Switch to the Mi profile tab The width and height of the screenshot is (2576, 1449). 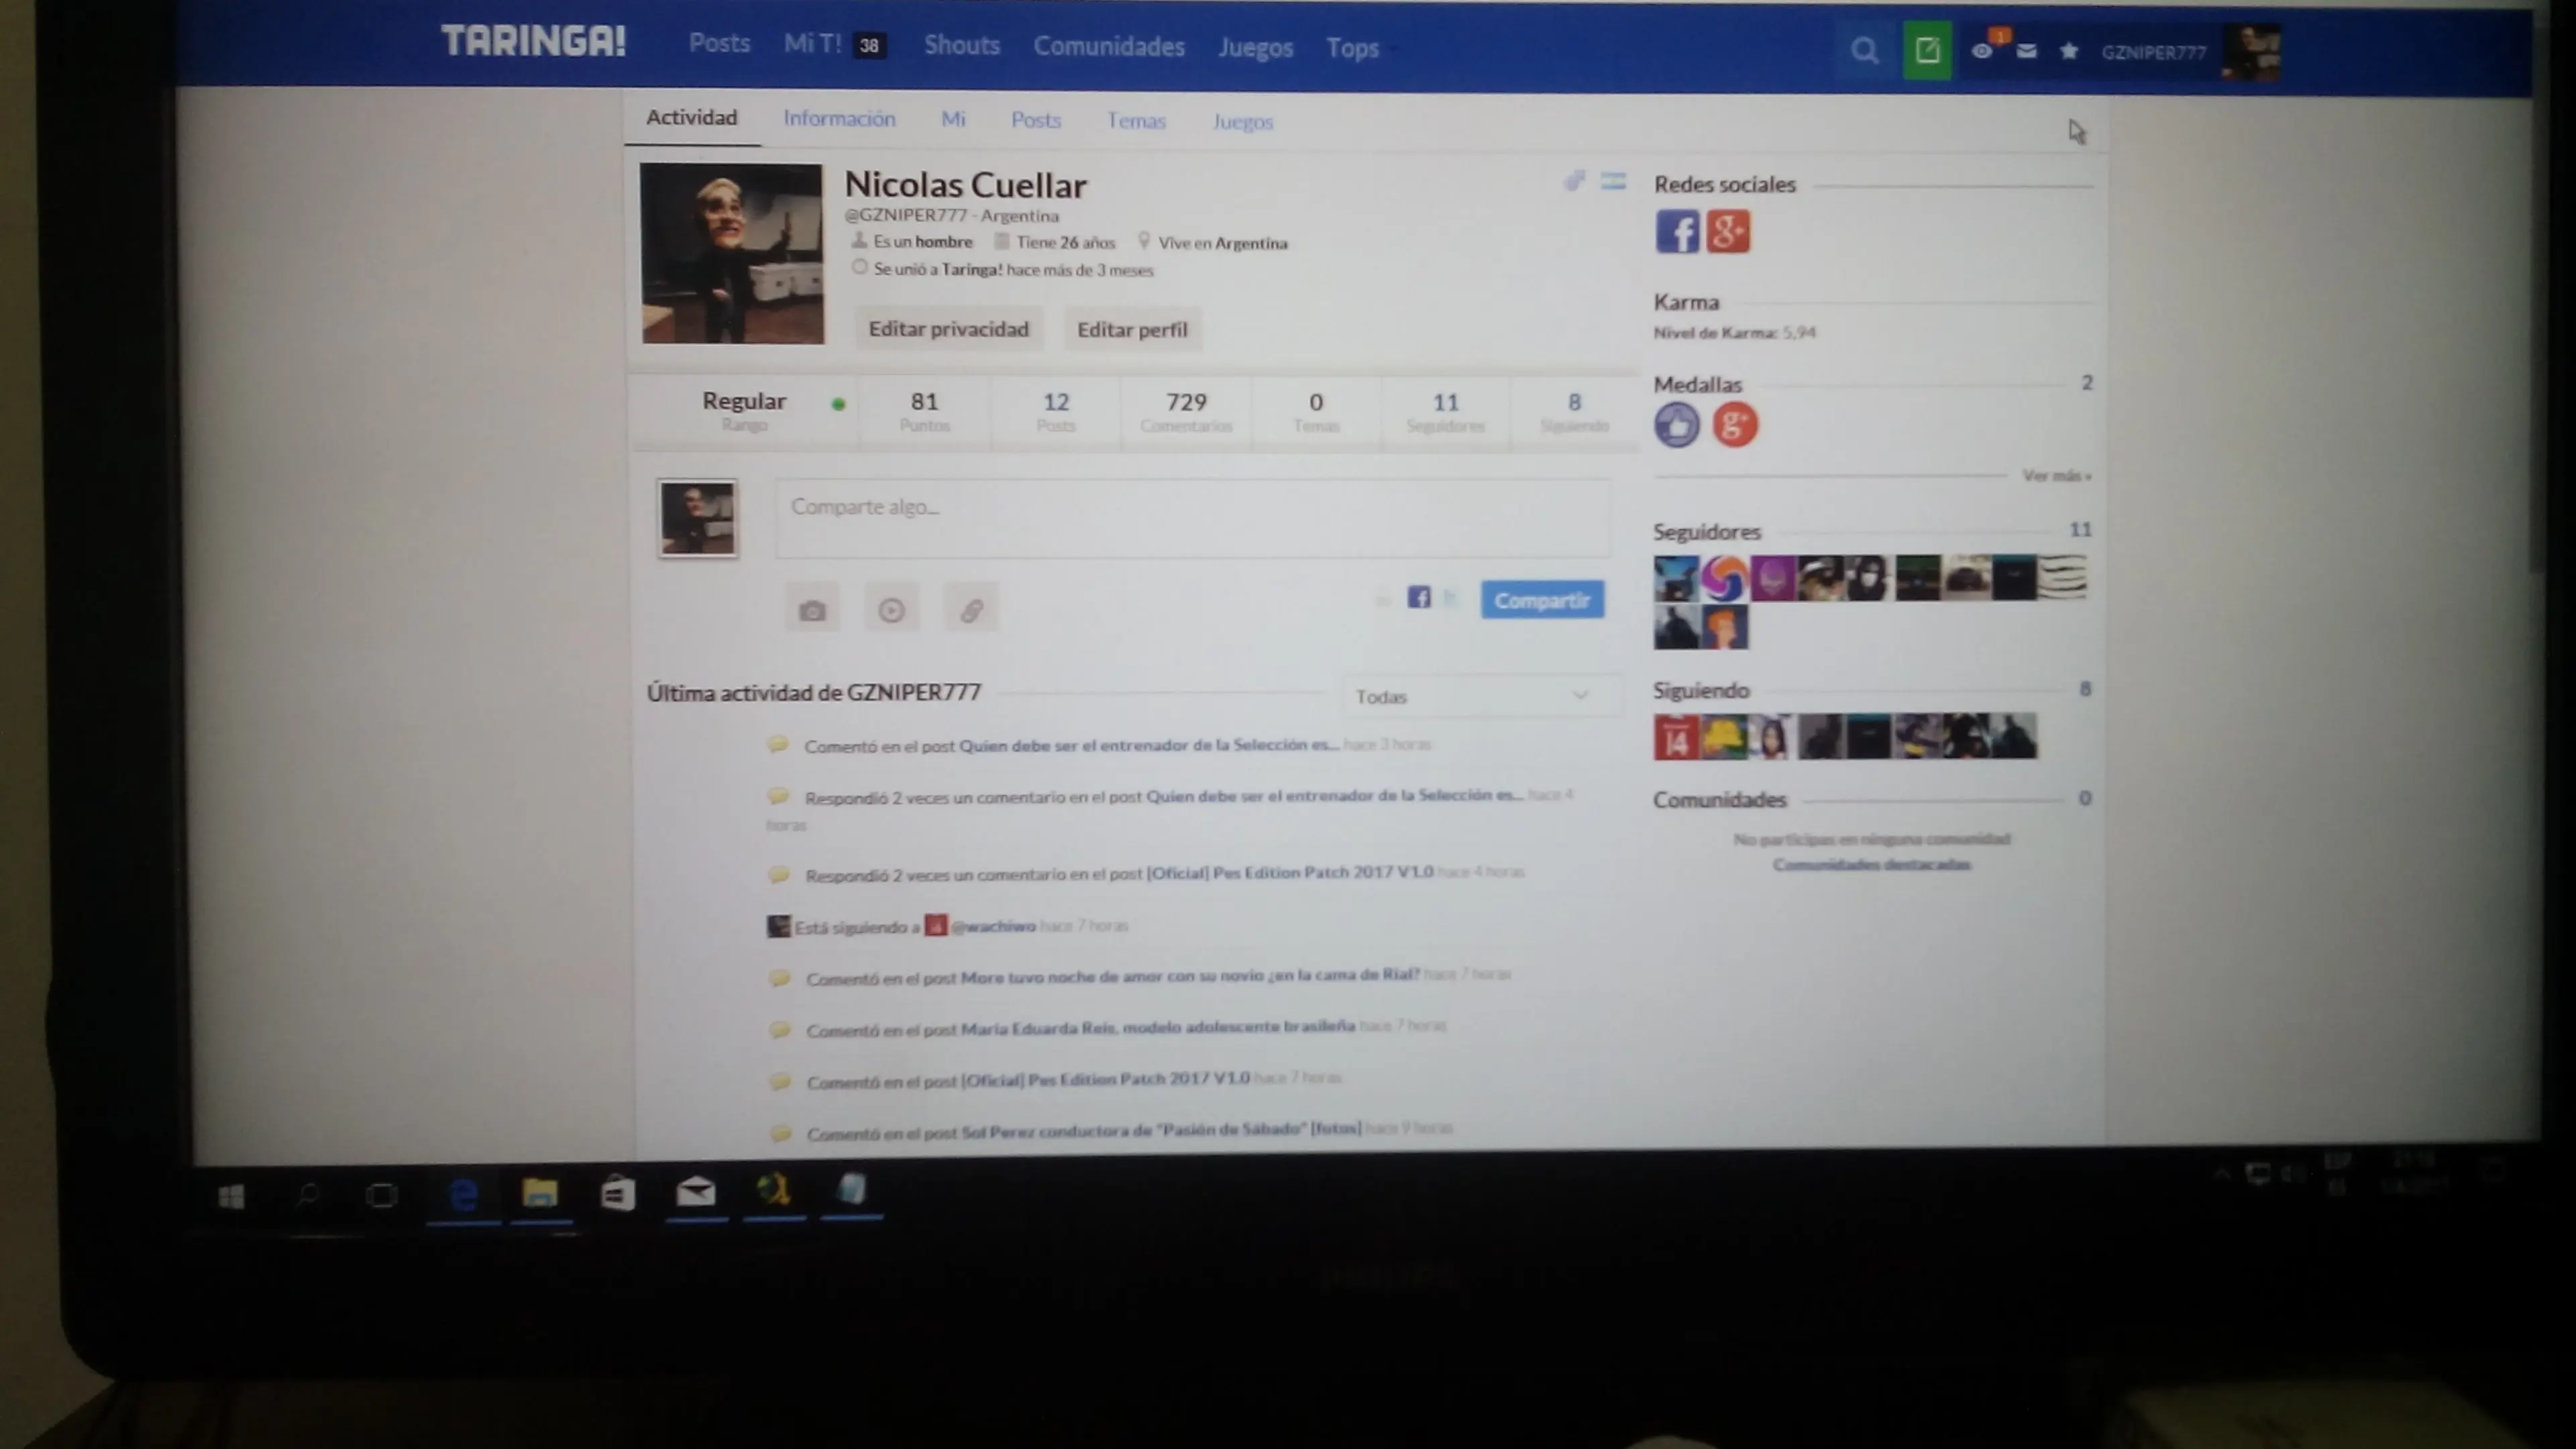point(953,119)
